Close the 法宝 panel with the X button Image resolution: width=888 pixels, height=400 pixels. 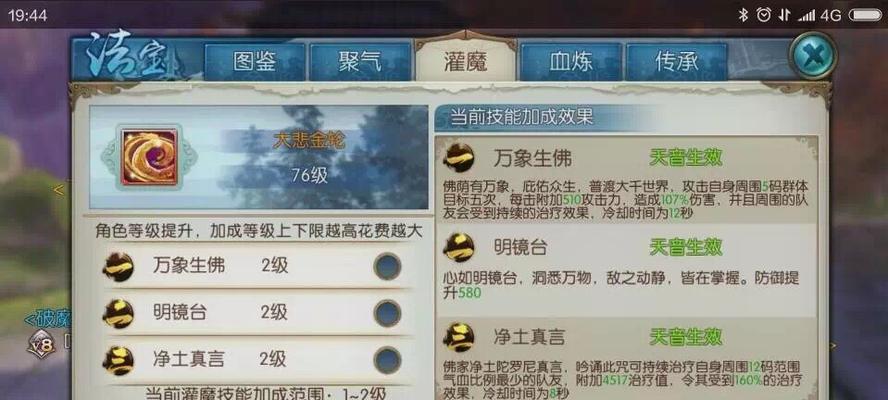click(813, 56)
